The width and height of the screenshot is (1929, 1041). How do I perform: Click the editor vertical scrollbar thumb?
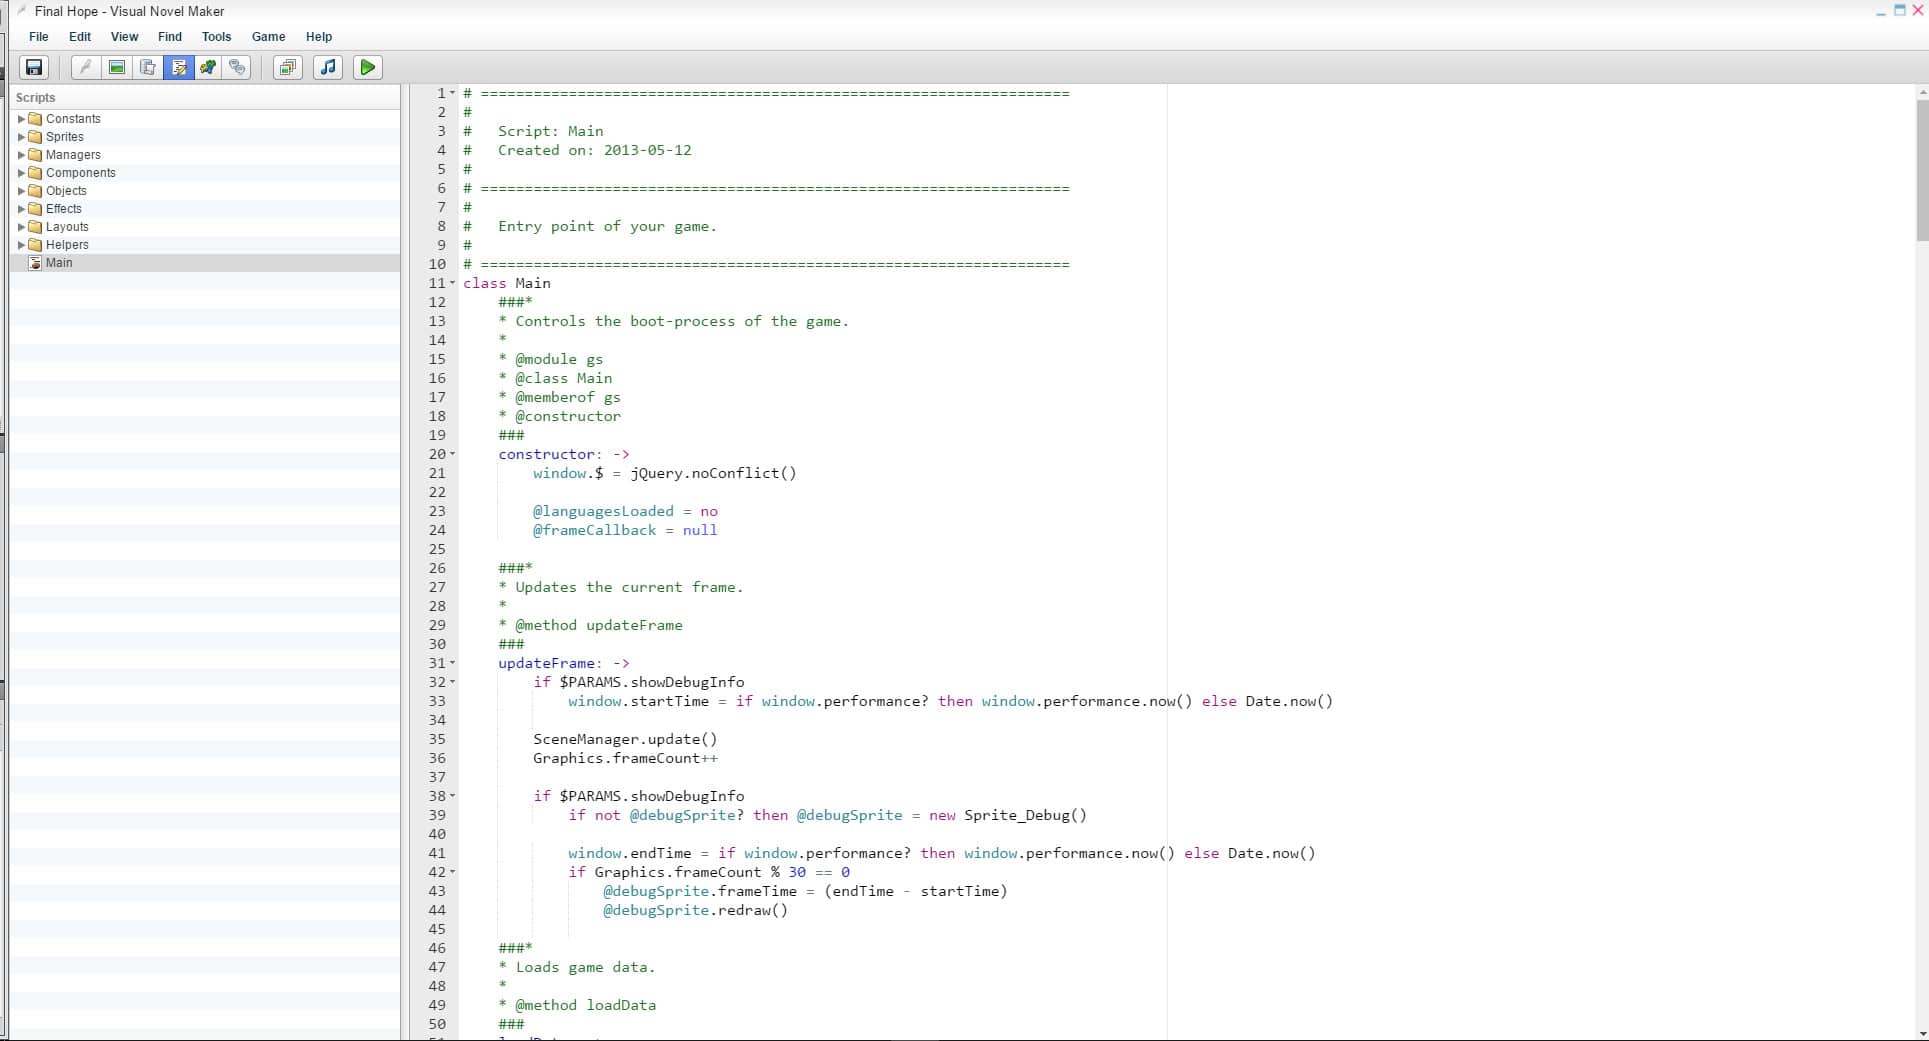[1922, 170]
